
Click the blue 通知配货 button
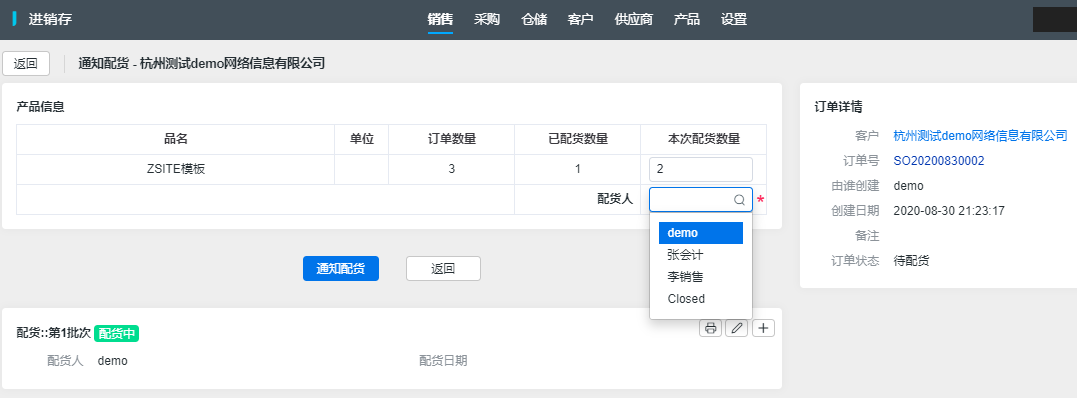coord(341,269)
